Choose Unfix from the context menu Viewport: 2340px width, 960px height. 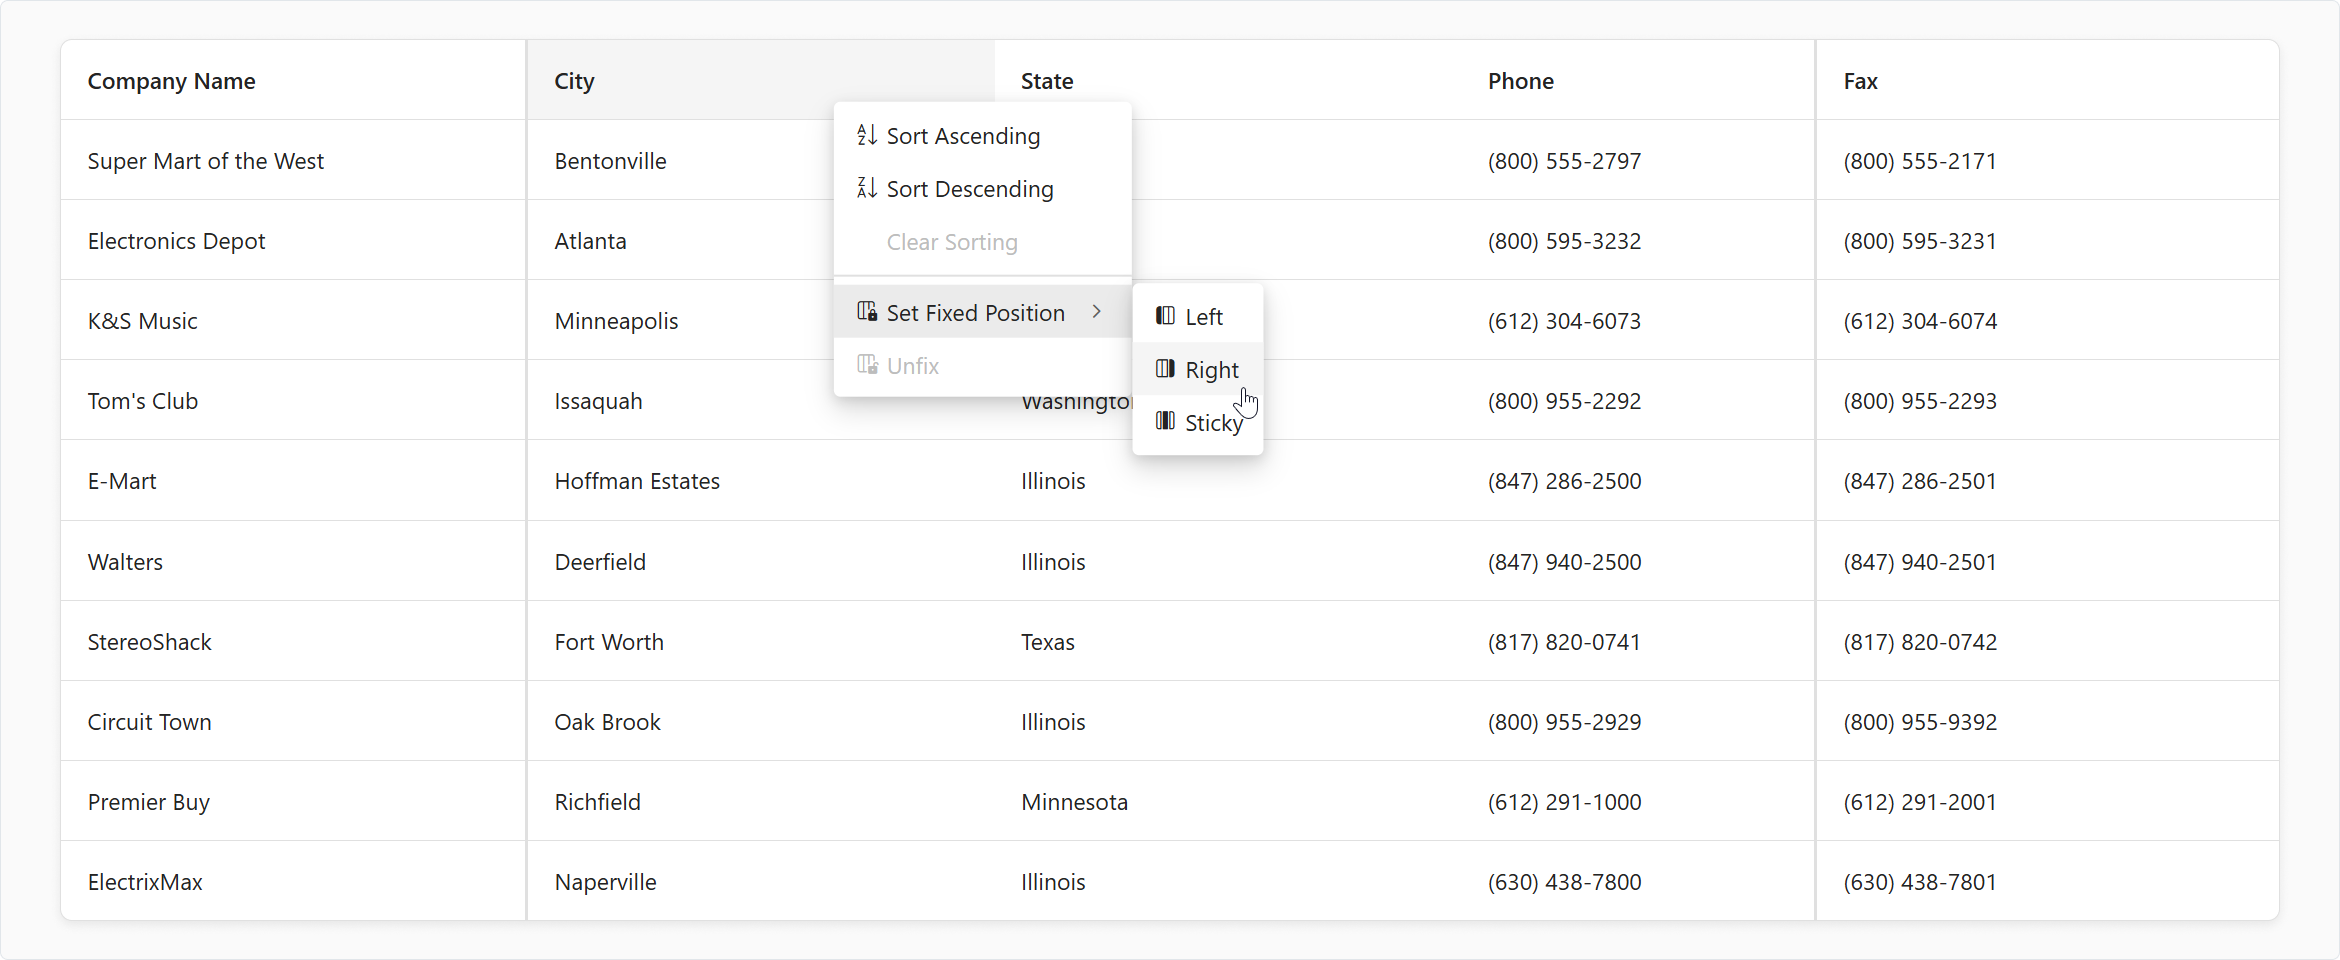pyautogui.click(x=912, y=365)
